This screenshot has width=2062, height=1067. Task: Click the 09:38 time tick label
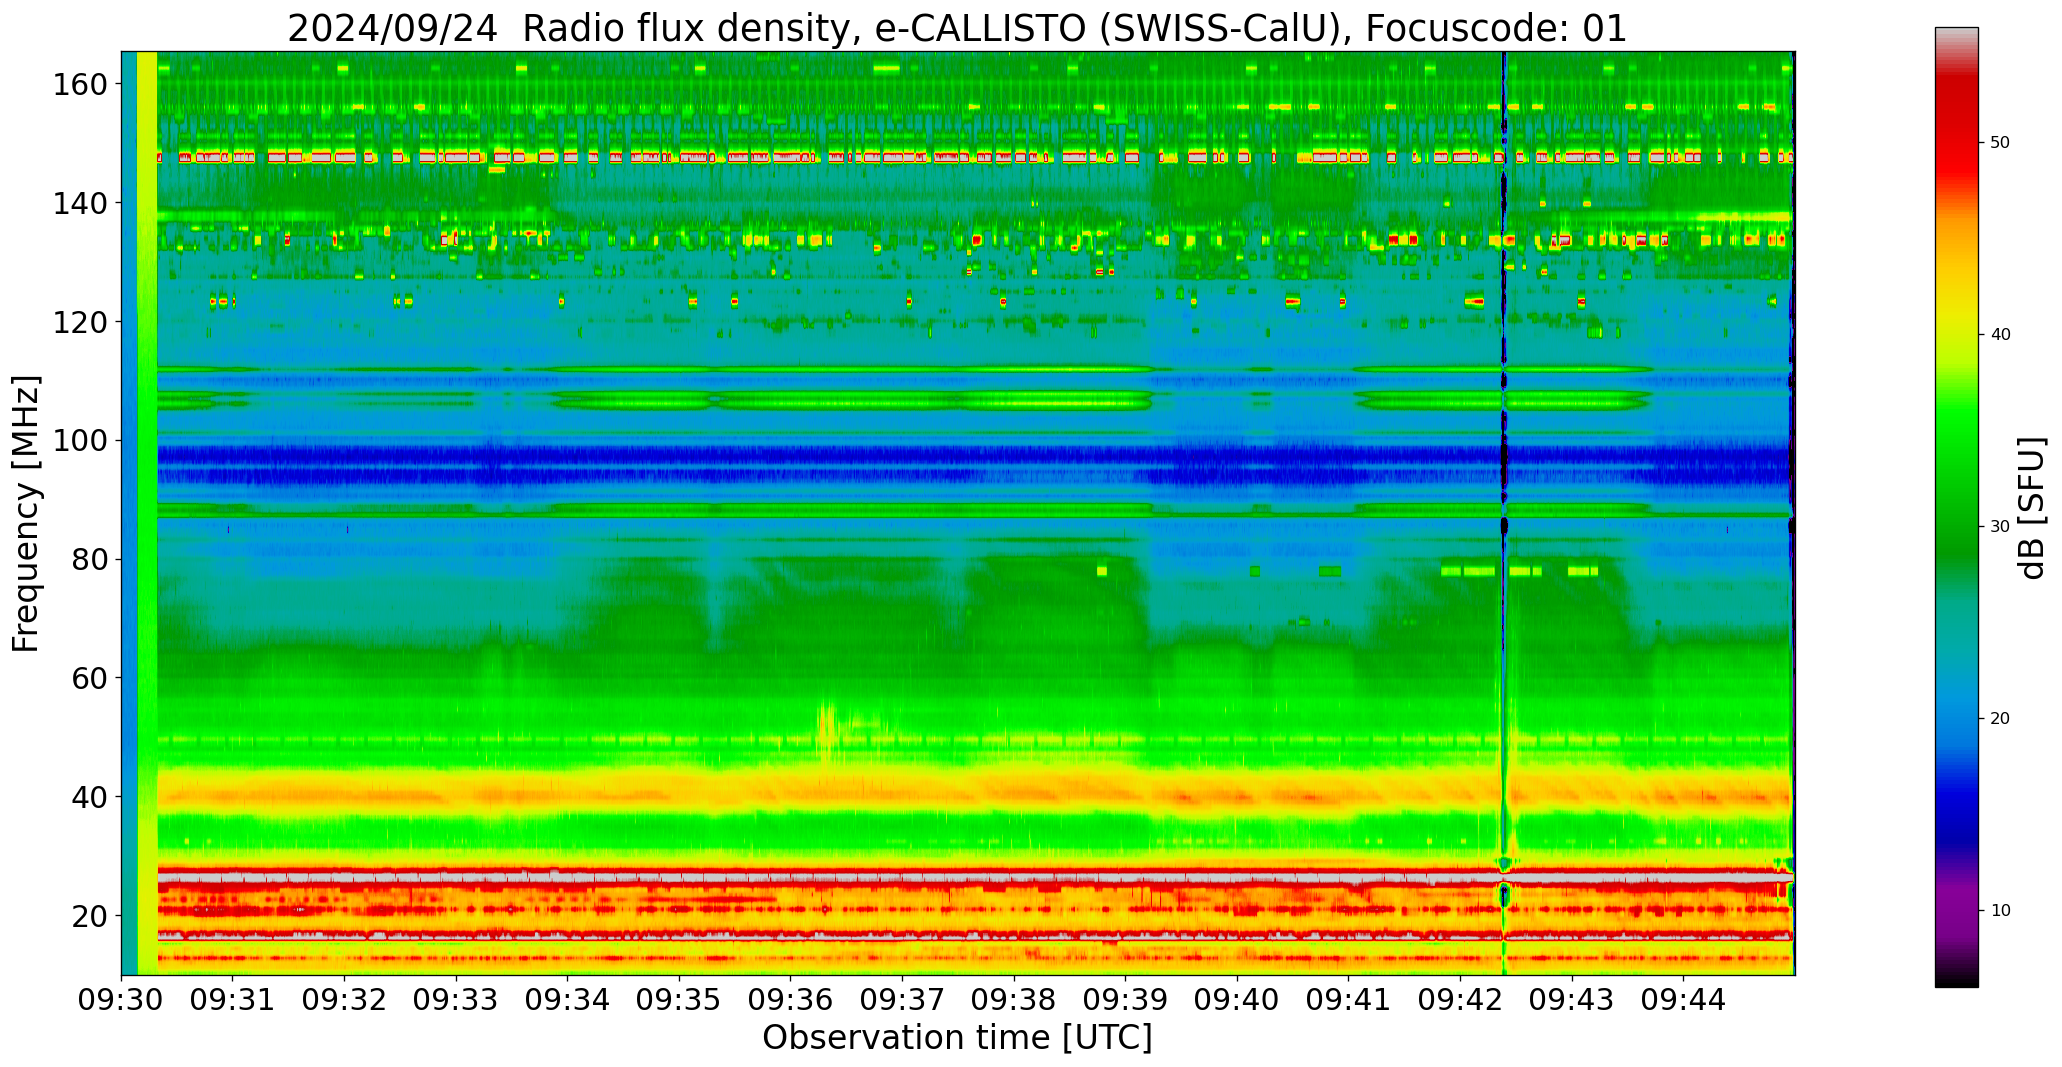[x=1014, y=999]
